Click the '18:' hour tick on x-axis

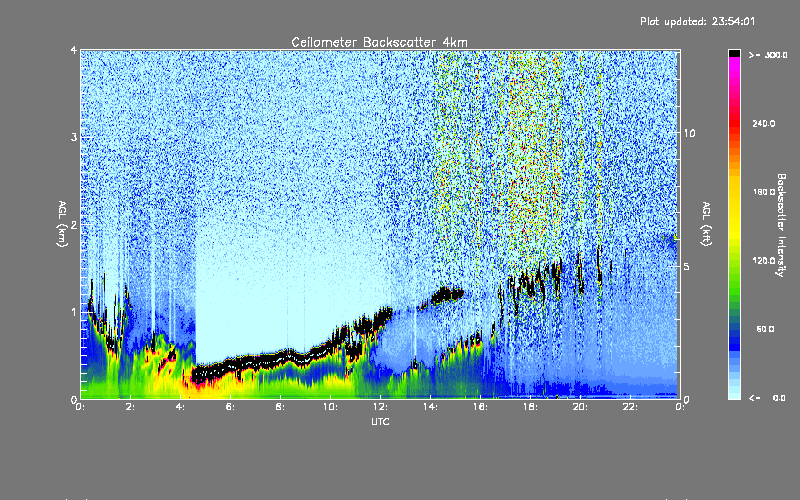coord(530,407)
